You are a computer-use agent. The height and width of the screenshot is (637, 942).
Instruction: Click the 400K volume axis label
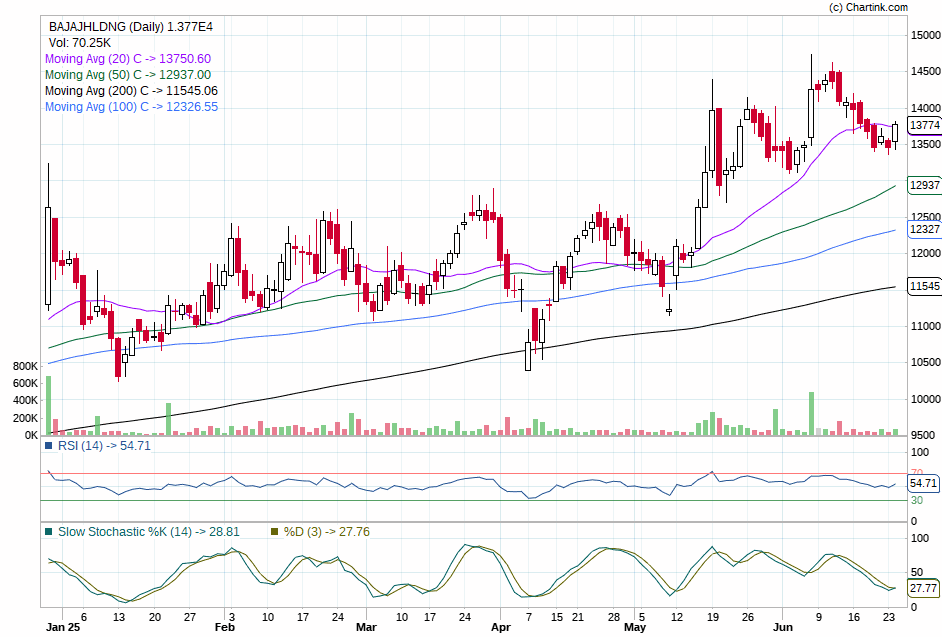point(25,400)
